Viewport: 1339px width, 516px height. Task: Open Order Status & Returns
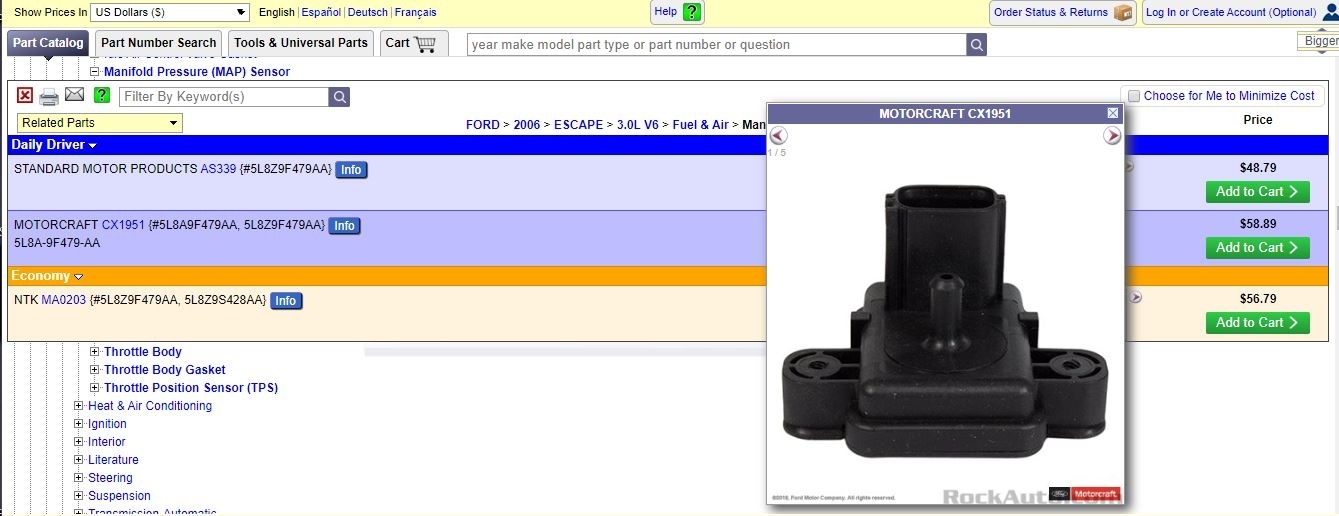(x=1063, y=13)
